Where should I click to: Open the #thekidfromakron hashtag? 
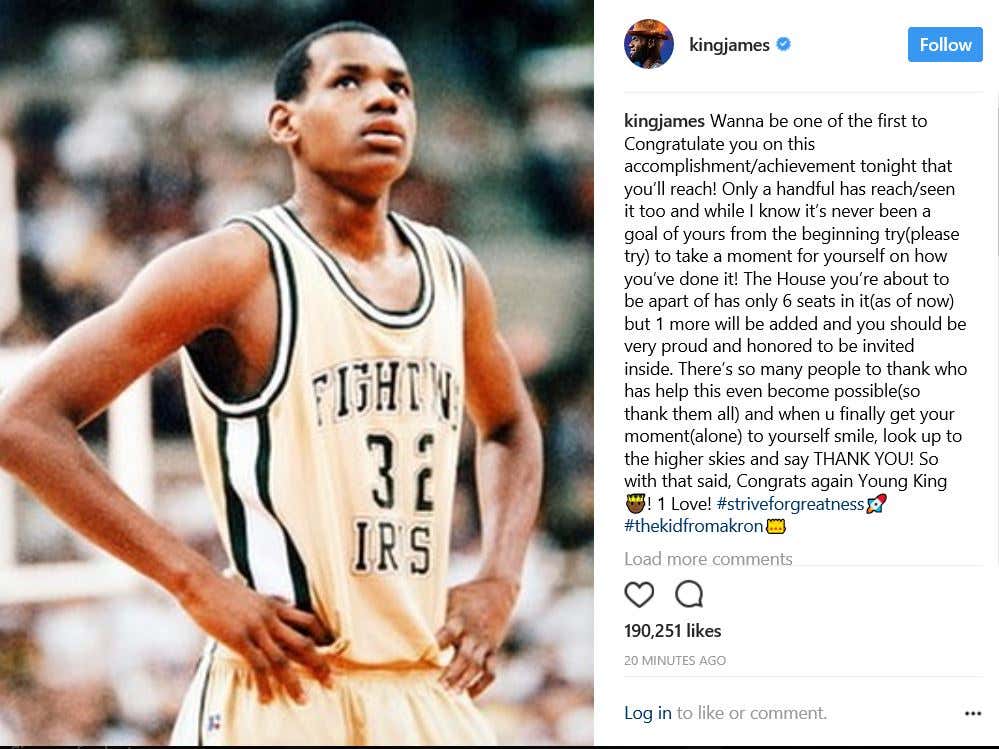click(693, 526)
